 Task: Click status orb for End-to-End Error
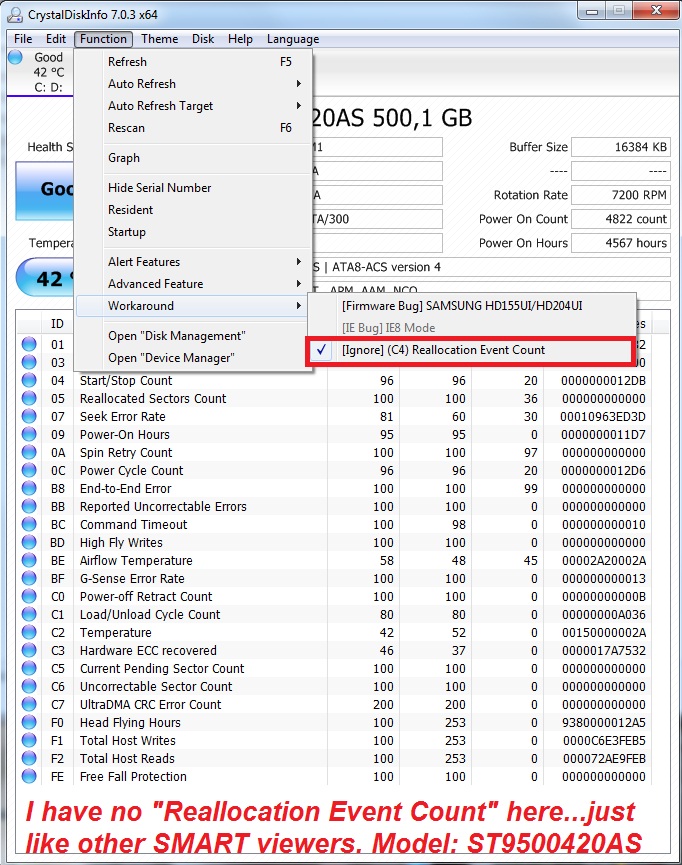[x=29, y=489]
